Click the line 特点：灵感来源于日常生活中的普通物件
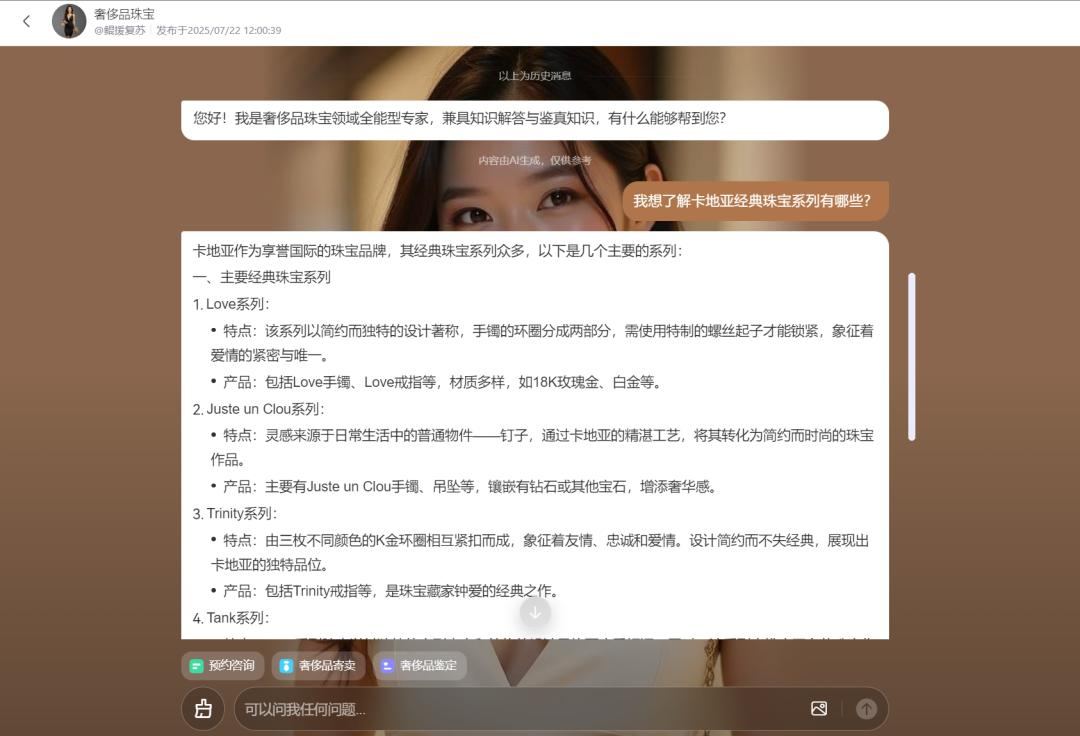 [x=542, y=448]
